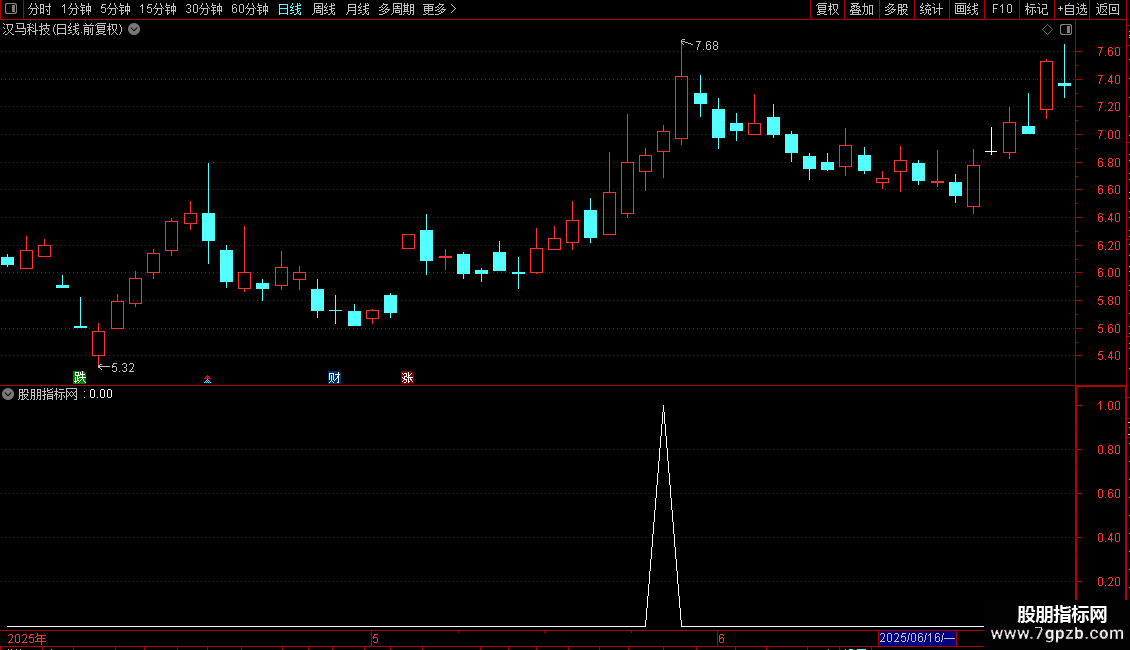Click the 汉马科技(日线.前复权) chart title
Image resolution: width=1130 pixels, height=650 pixels.
[x=63, y=30]
